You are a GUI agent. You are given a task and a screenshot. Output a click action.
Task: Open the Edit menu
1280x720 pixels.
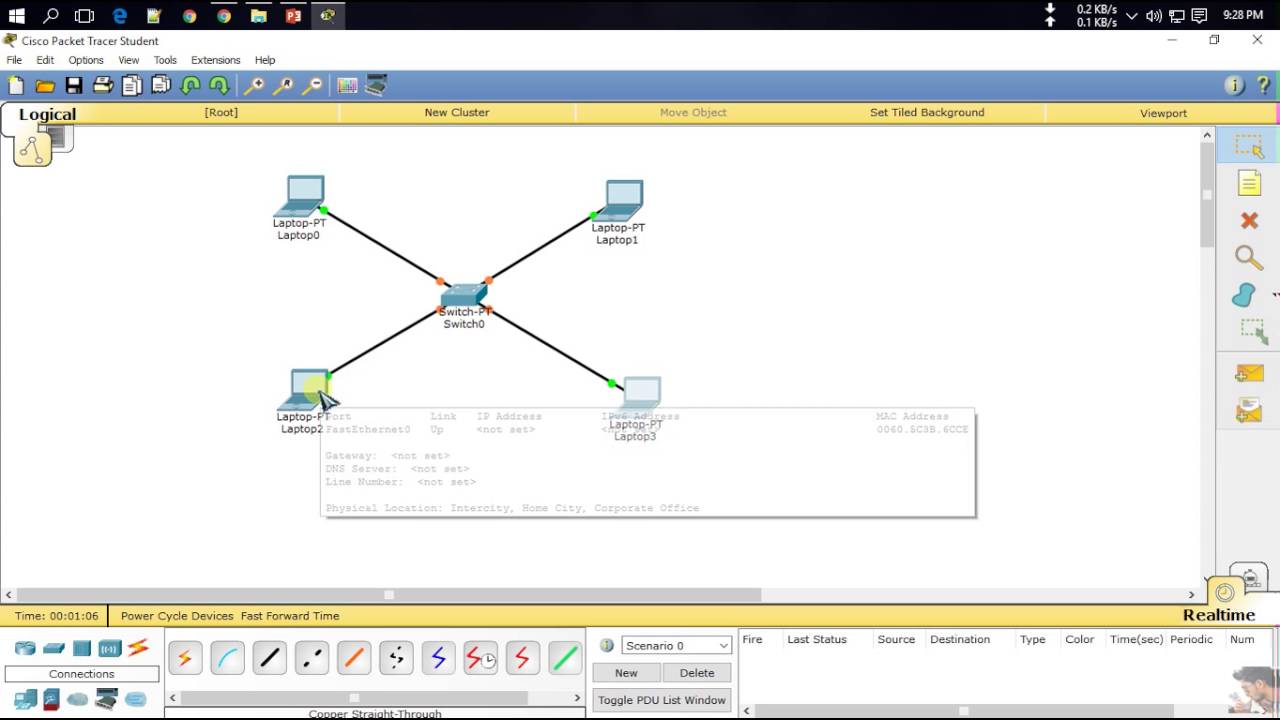point(45,60)
